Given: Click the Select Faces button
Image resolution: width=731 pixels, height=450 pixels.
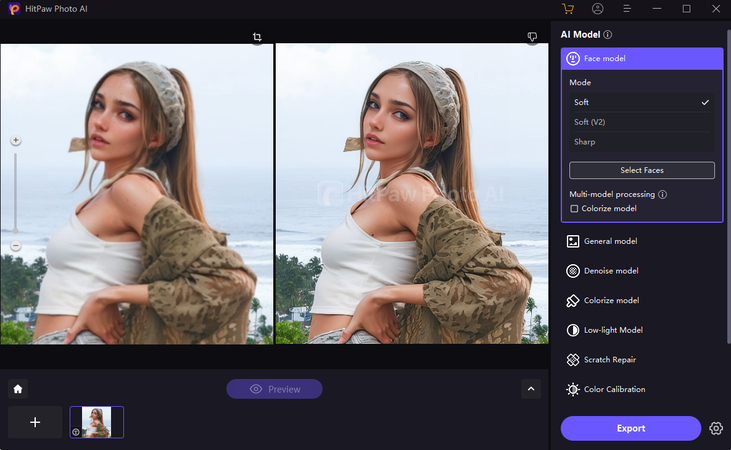Looking at the screenshot, I should (x=641, y=170).
